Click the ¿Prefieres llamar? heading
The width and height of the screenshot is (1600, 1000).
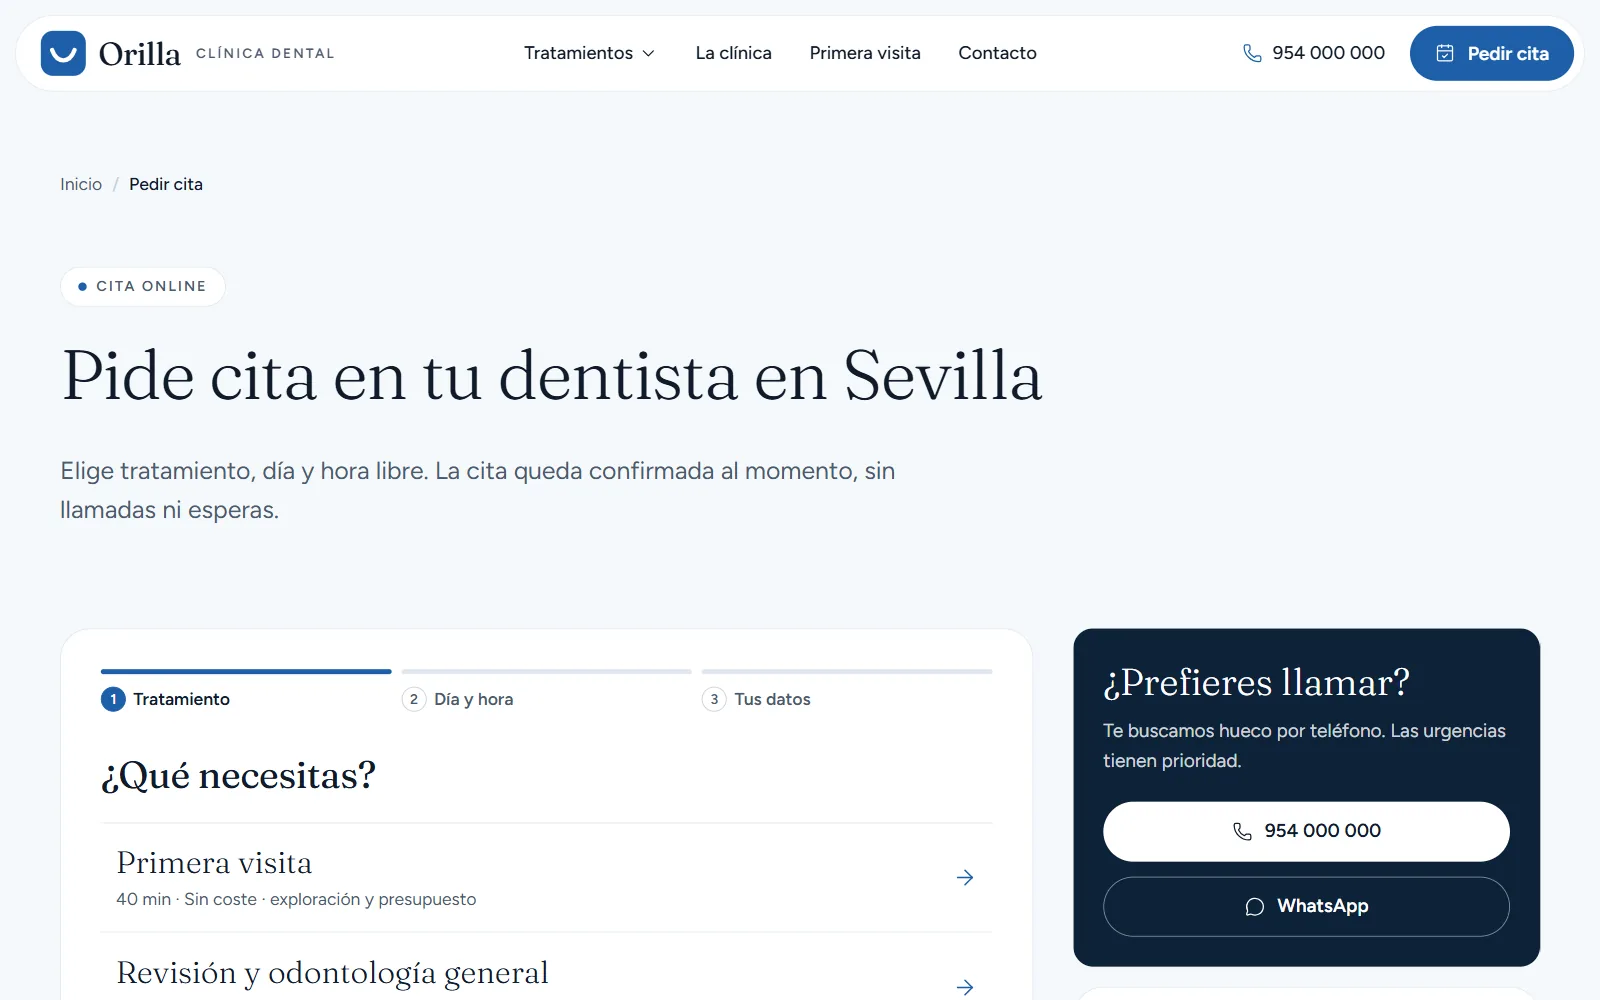click(1256, 683)
